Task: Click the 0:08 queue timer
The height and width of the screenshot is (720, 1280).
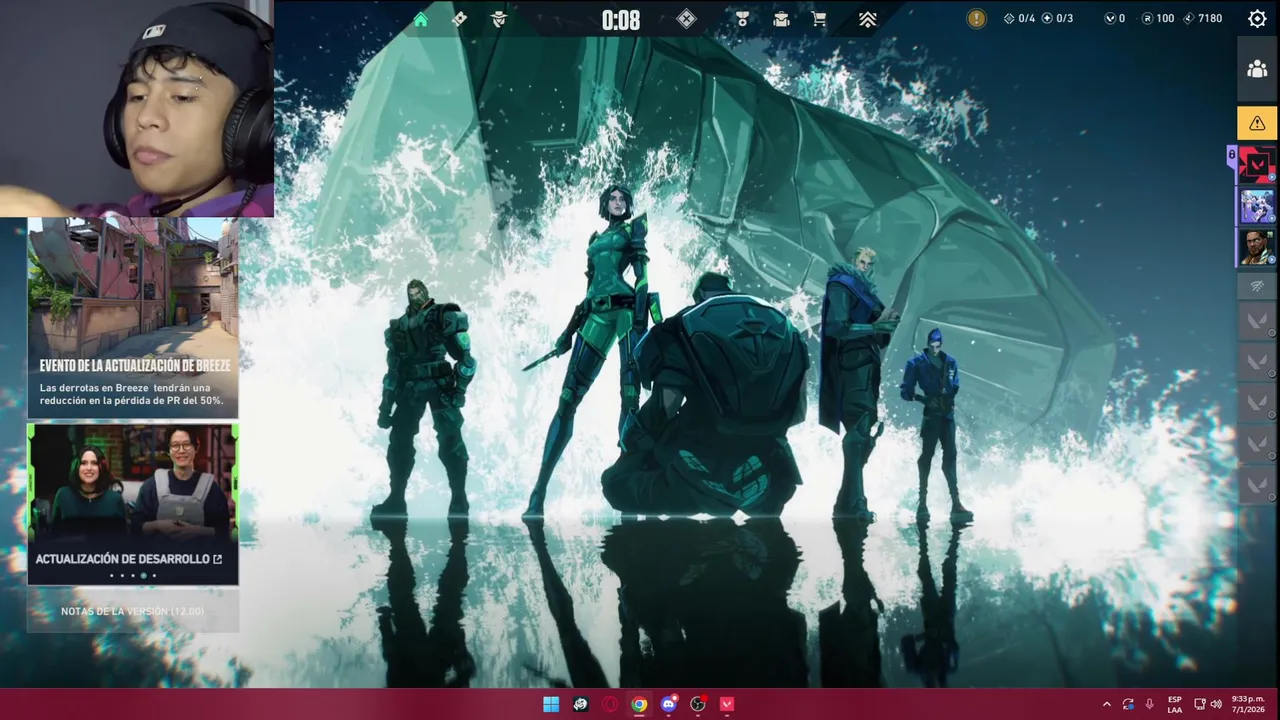Action: click(620, 20)
